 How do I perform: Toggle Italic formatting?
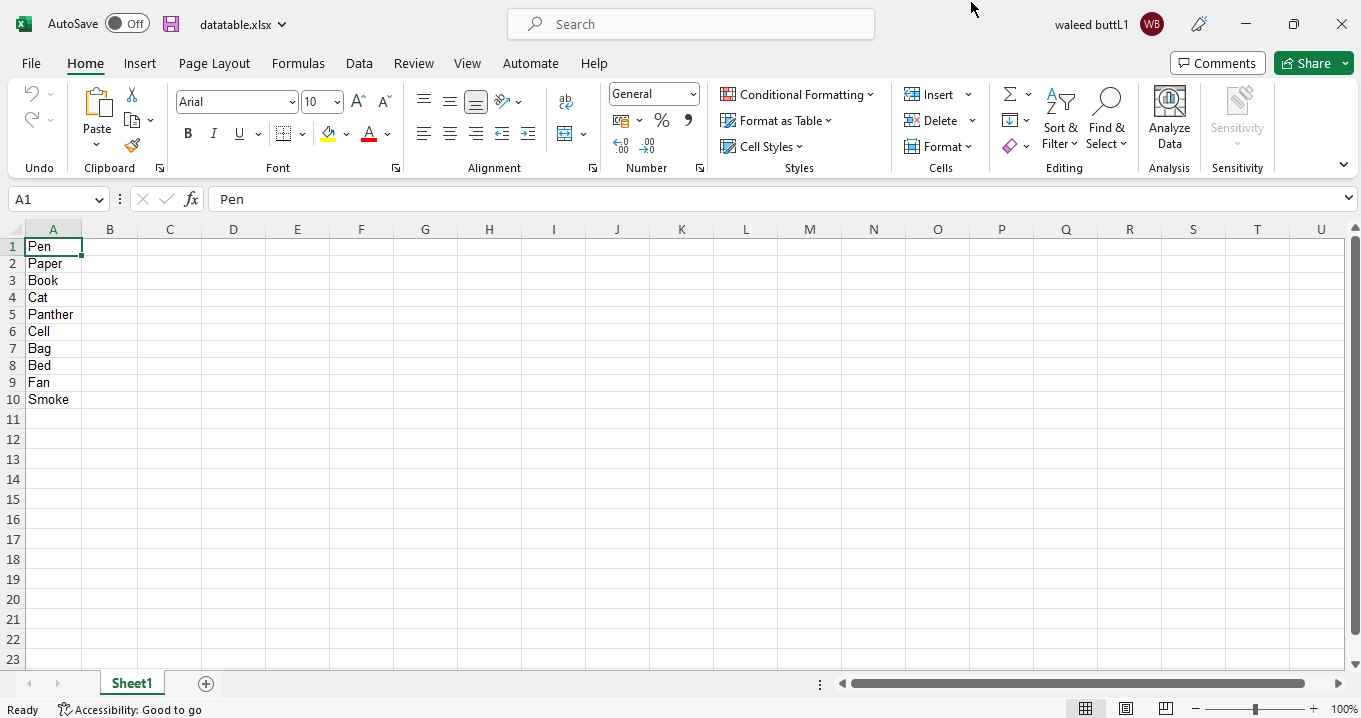[x=213, y=134]
